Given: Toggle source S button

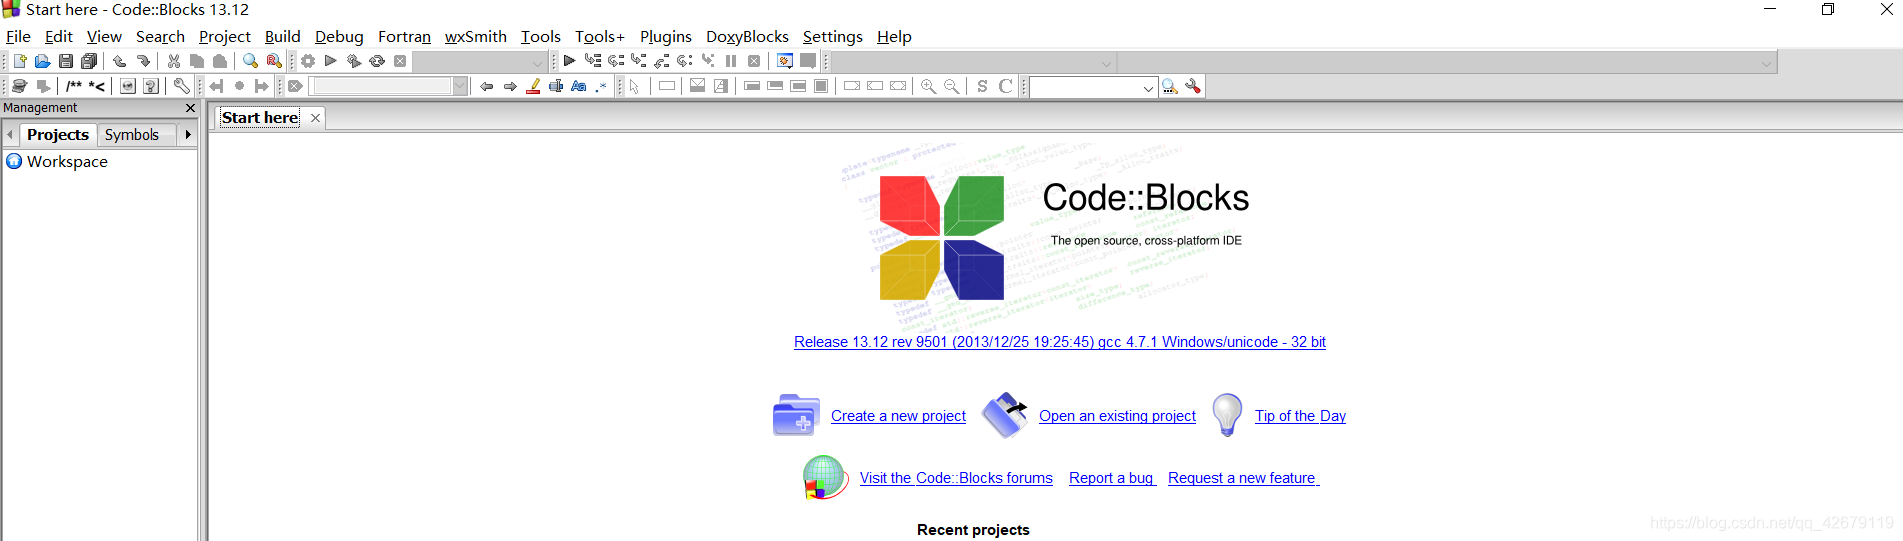Looking at the screenshot, I should [x=982, y=86].
